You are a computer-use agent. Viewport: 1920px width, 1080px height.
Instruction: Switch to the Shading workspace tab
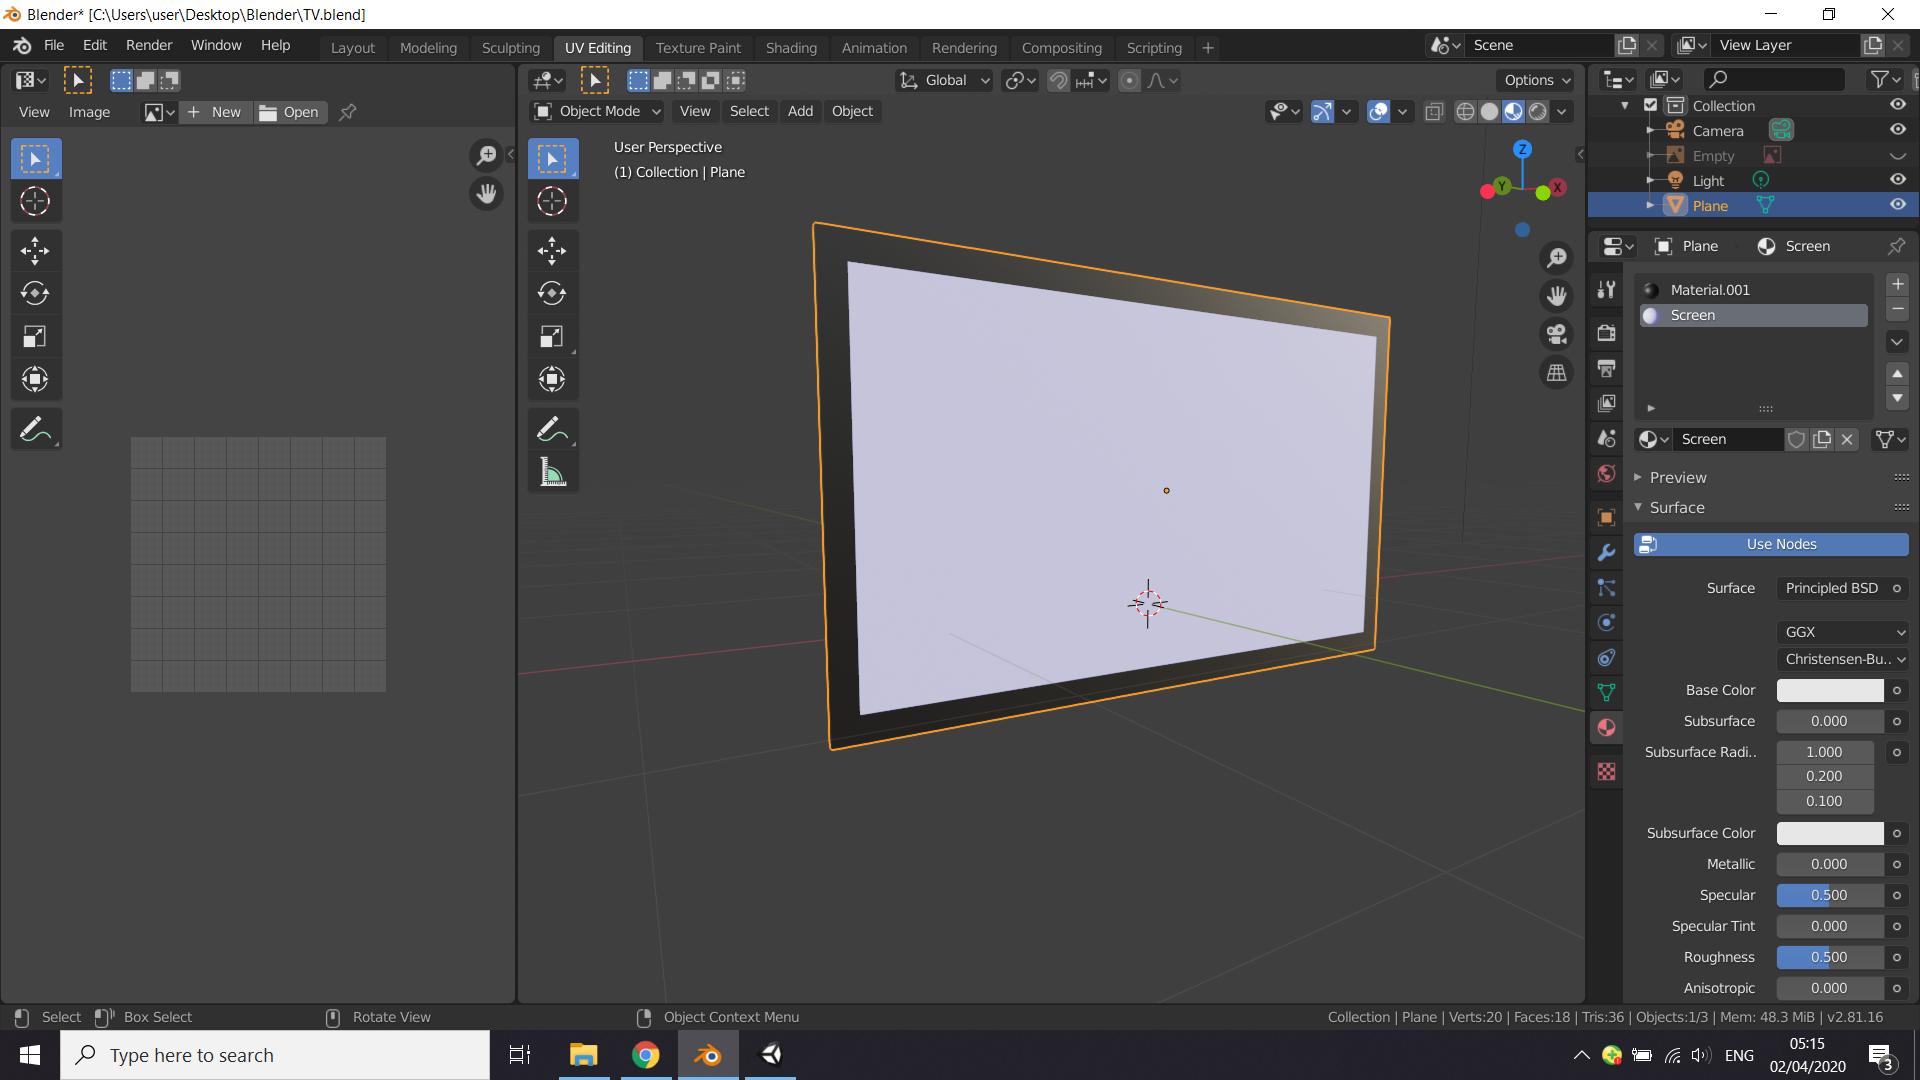coord(791,47)
